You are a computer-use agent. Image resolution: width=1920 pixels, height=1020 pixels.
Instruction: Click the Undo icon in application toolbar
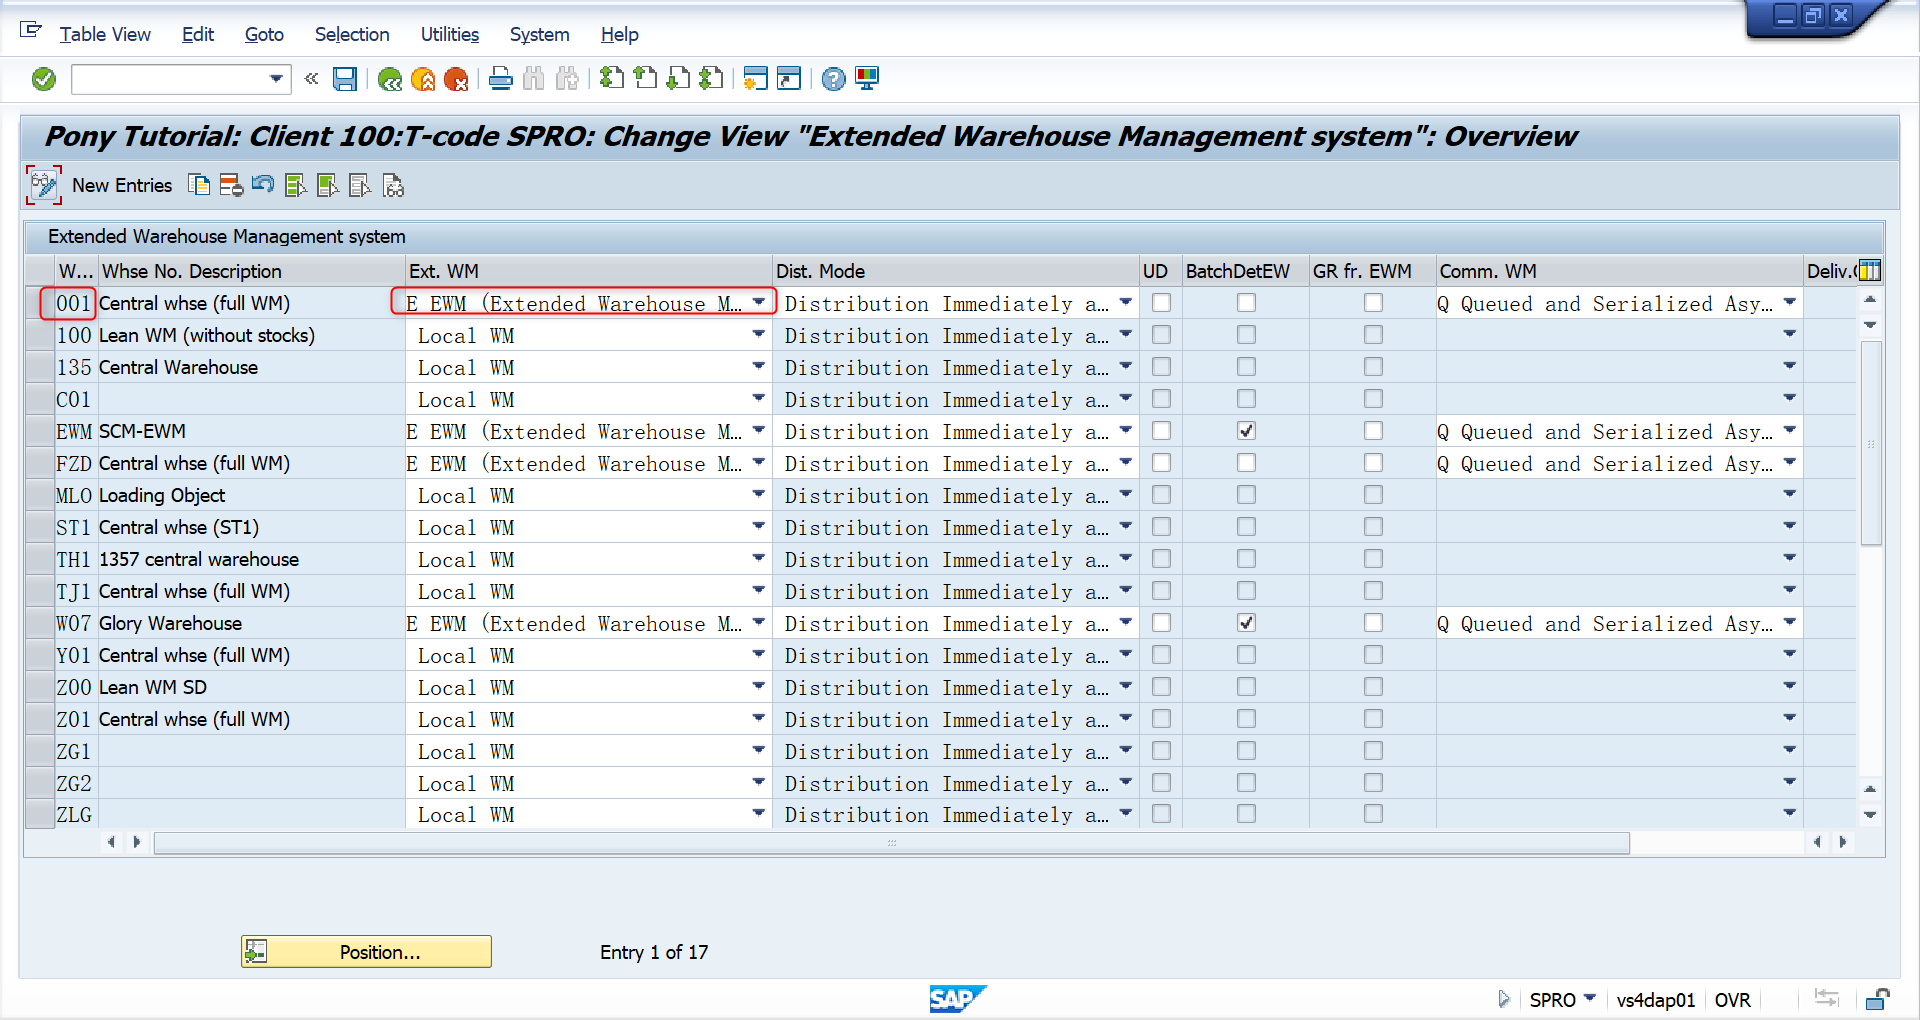pyautogui.click(x=262, y=185)
